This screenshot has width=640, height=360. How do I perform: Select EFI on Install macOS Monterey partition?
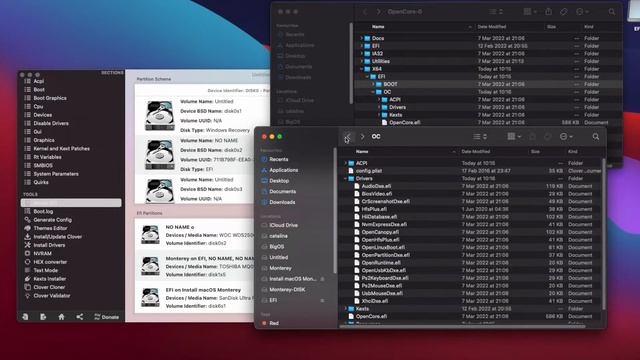[195, 298]
